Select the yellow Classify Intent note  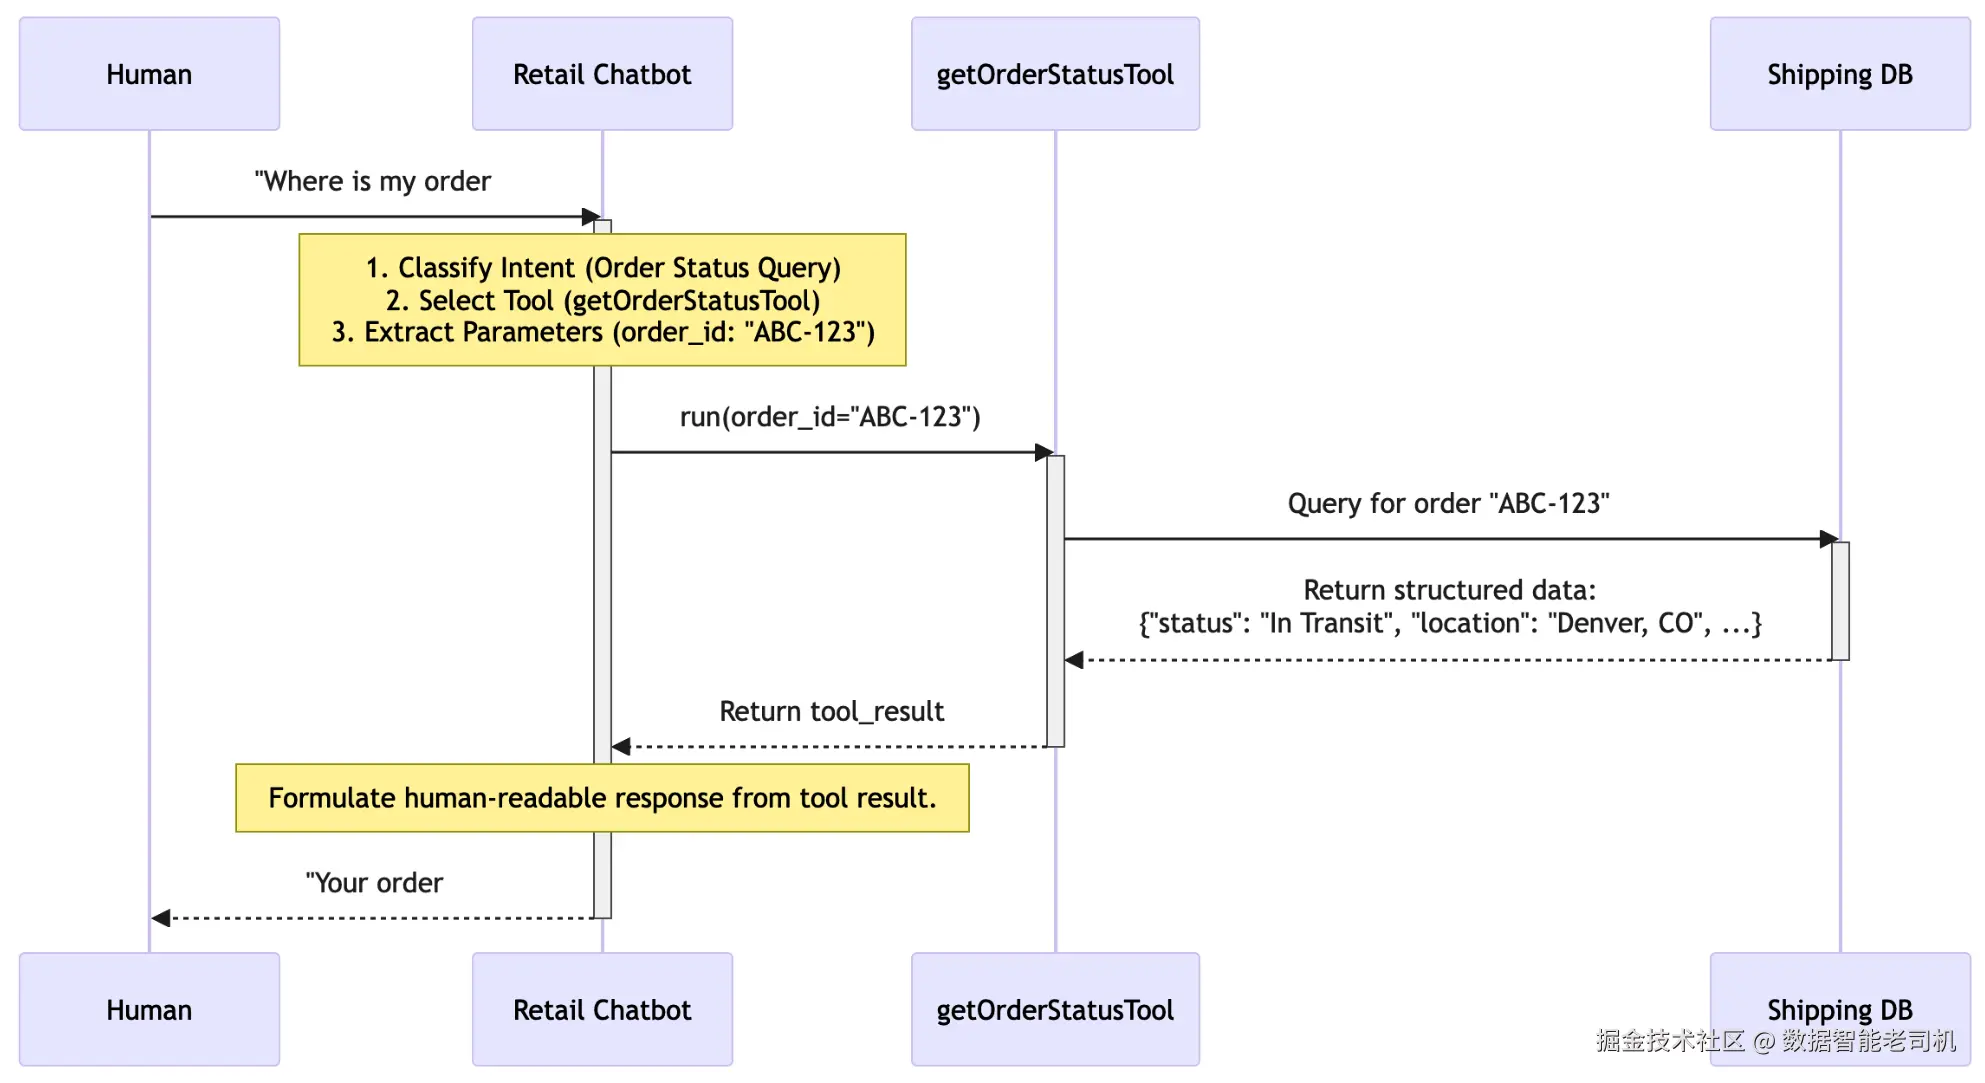pyautogui.click(x=602, y=300)
